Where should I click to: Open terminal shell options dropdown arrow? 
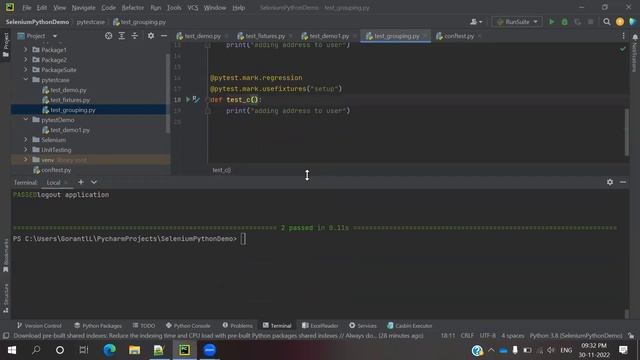pos(94,182)
